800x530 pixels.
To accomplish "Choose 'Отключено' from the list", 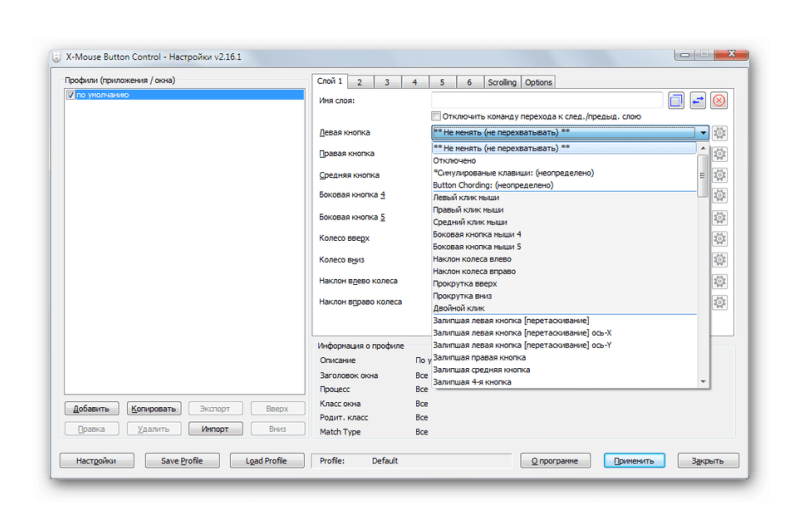I will [564, 161].
